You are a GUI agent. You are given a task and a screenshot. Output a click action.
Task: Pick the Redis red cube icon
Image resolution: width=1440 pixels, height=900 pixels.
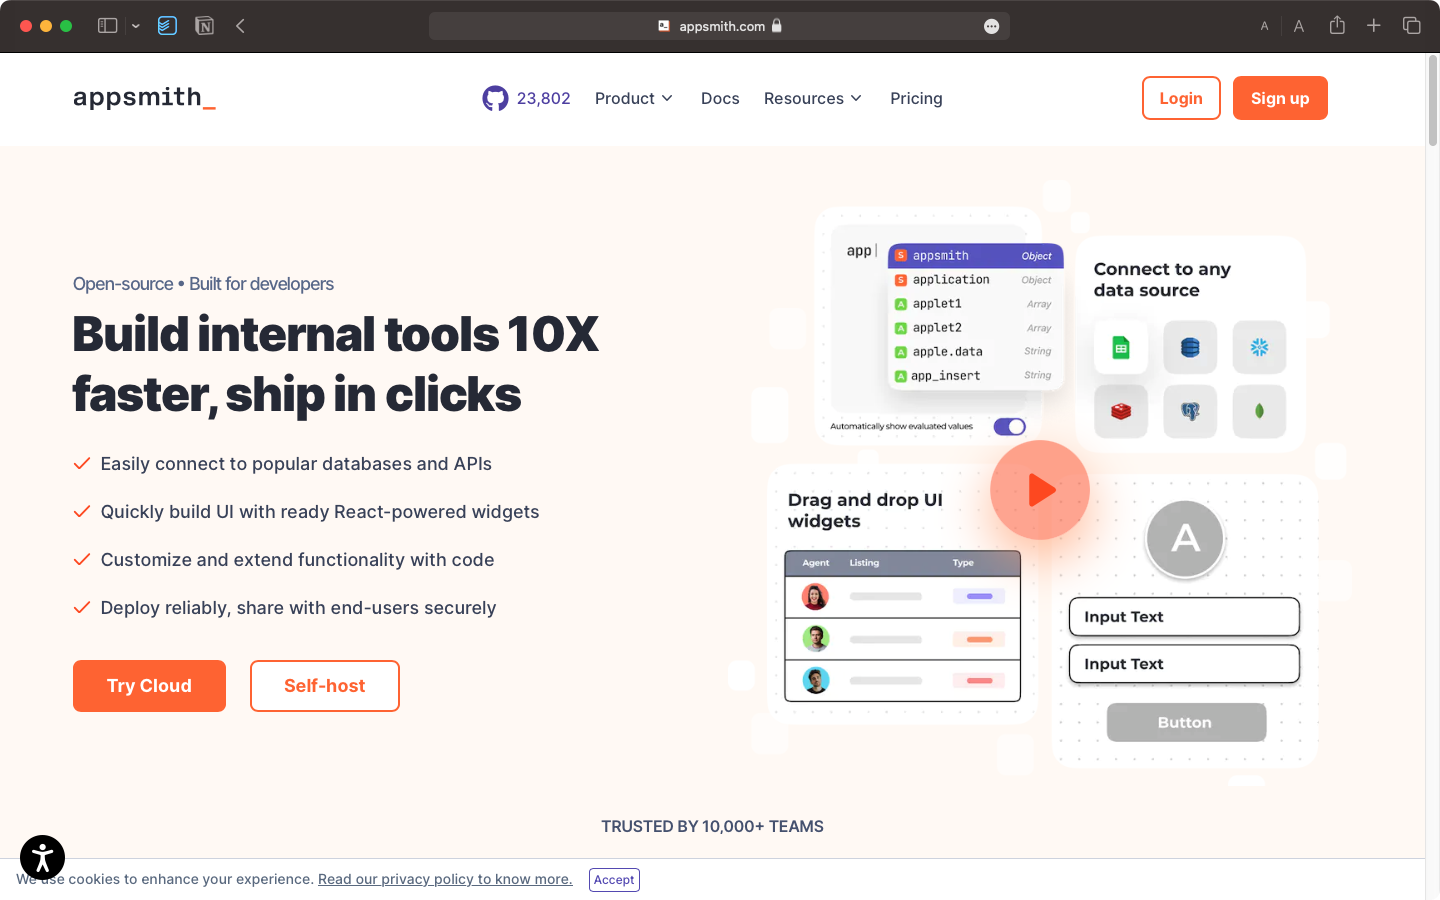point(1121,411)
